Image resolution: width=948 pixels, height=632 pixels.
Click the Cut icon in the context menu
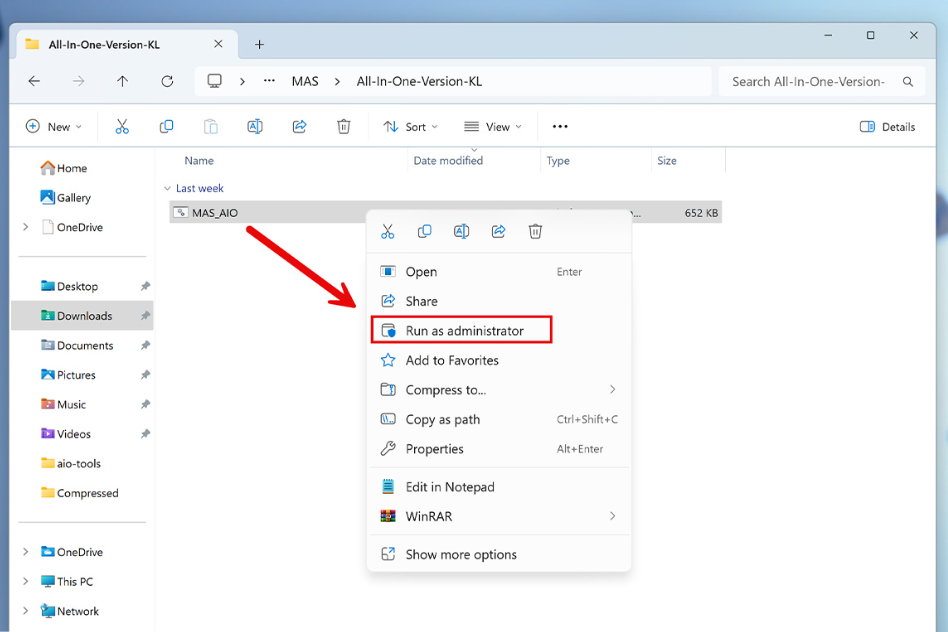coord(387,232)
